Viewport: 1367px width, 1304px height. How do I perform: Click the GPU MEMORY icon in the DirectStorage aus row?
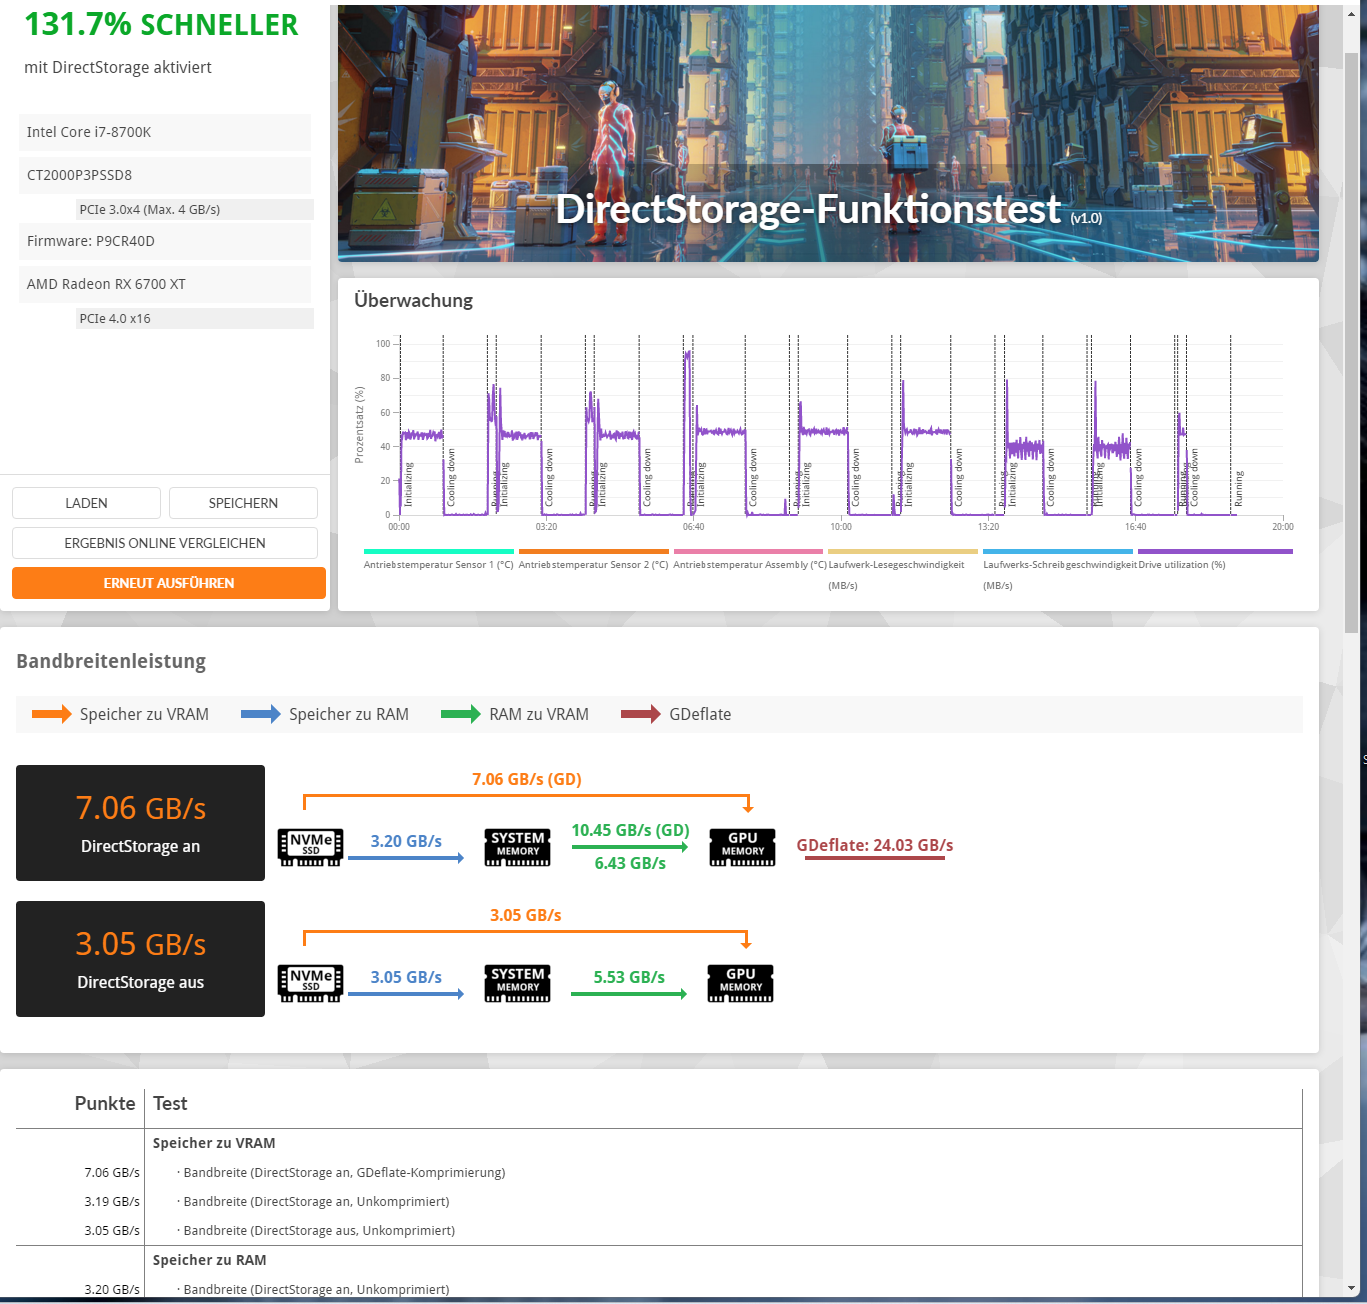pyautogui.click(x=740, y=983)
